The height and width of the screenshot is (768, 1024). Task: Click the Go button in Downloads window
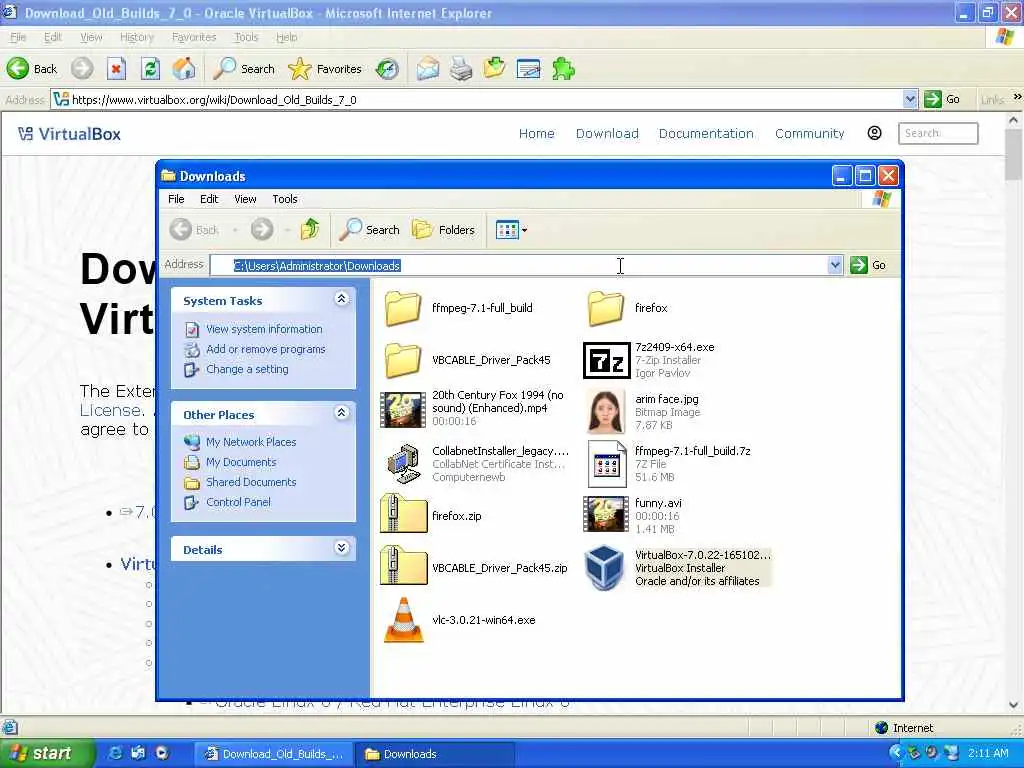click(868, 265)
